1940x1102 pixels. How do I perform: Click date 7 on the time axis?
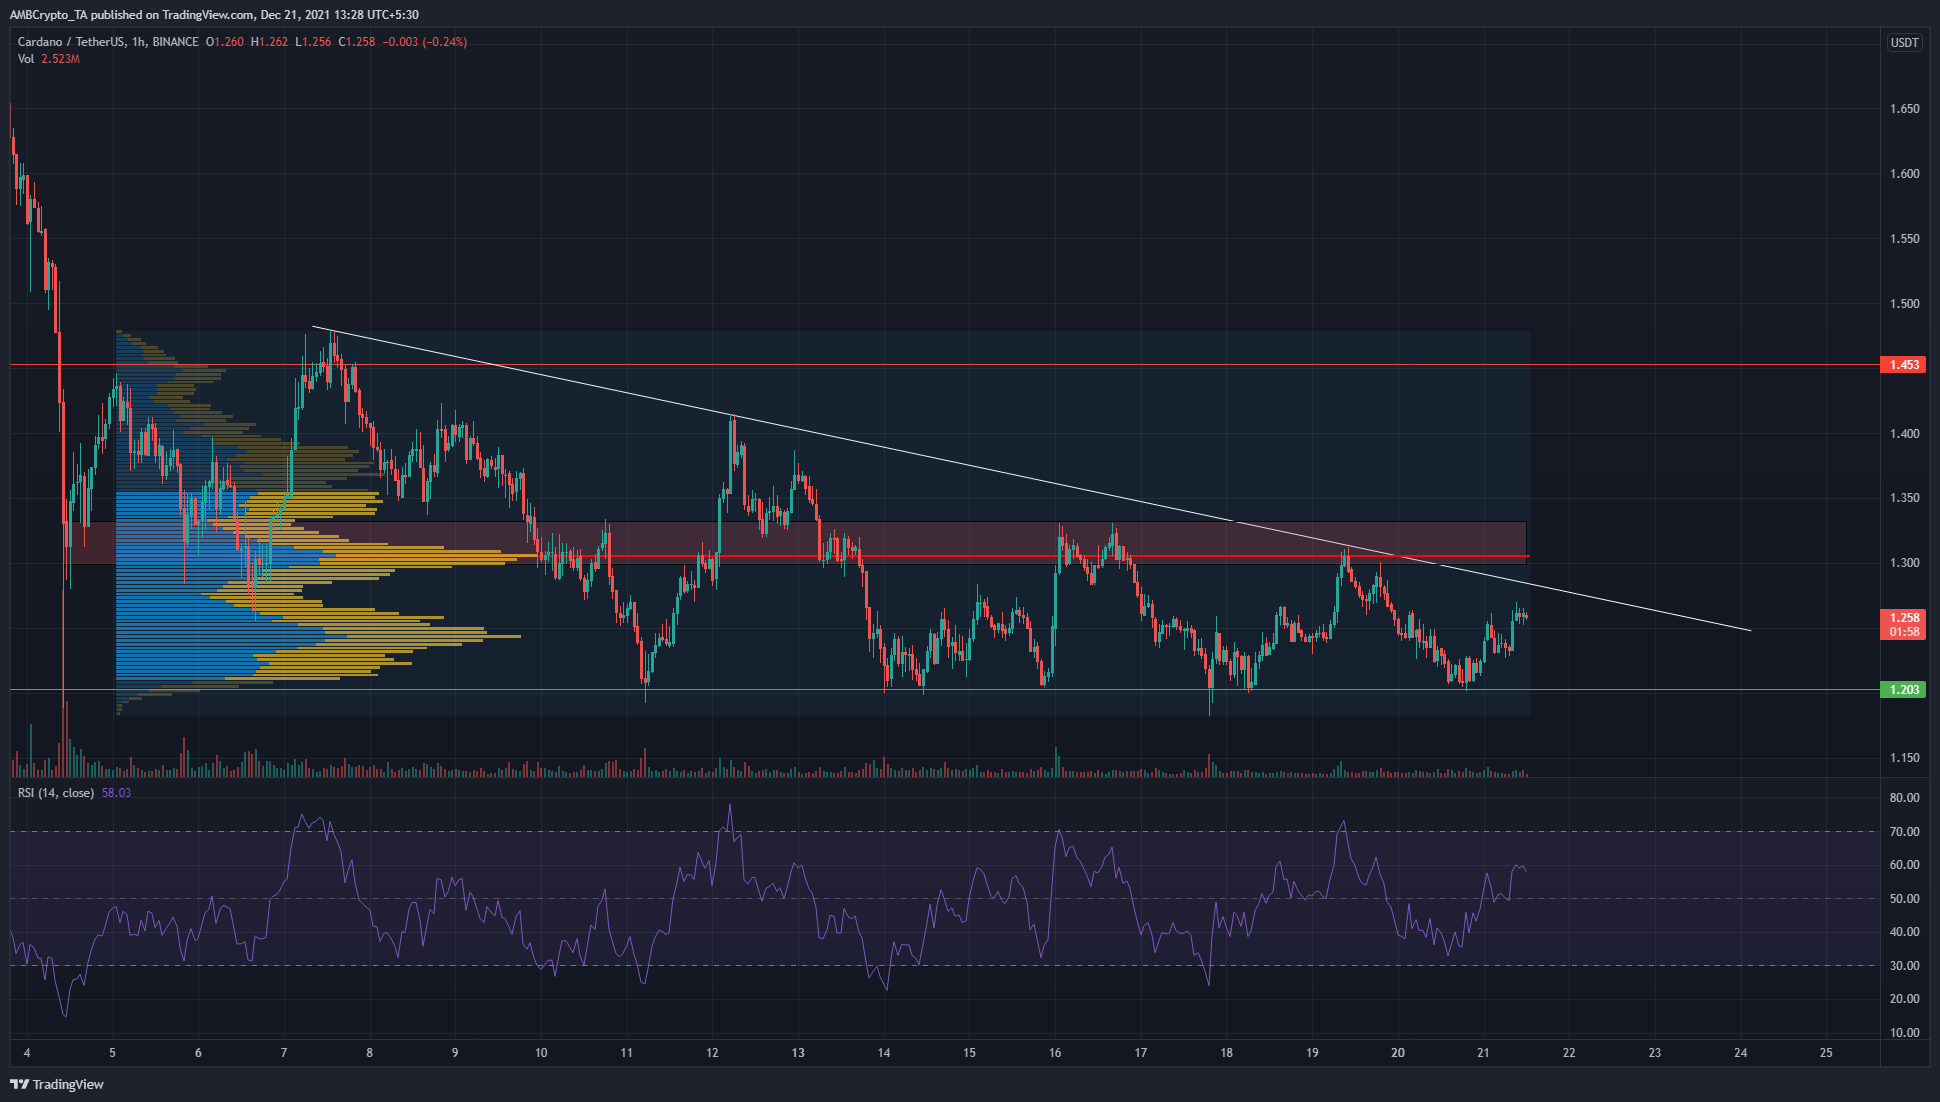click(284, 1053)
